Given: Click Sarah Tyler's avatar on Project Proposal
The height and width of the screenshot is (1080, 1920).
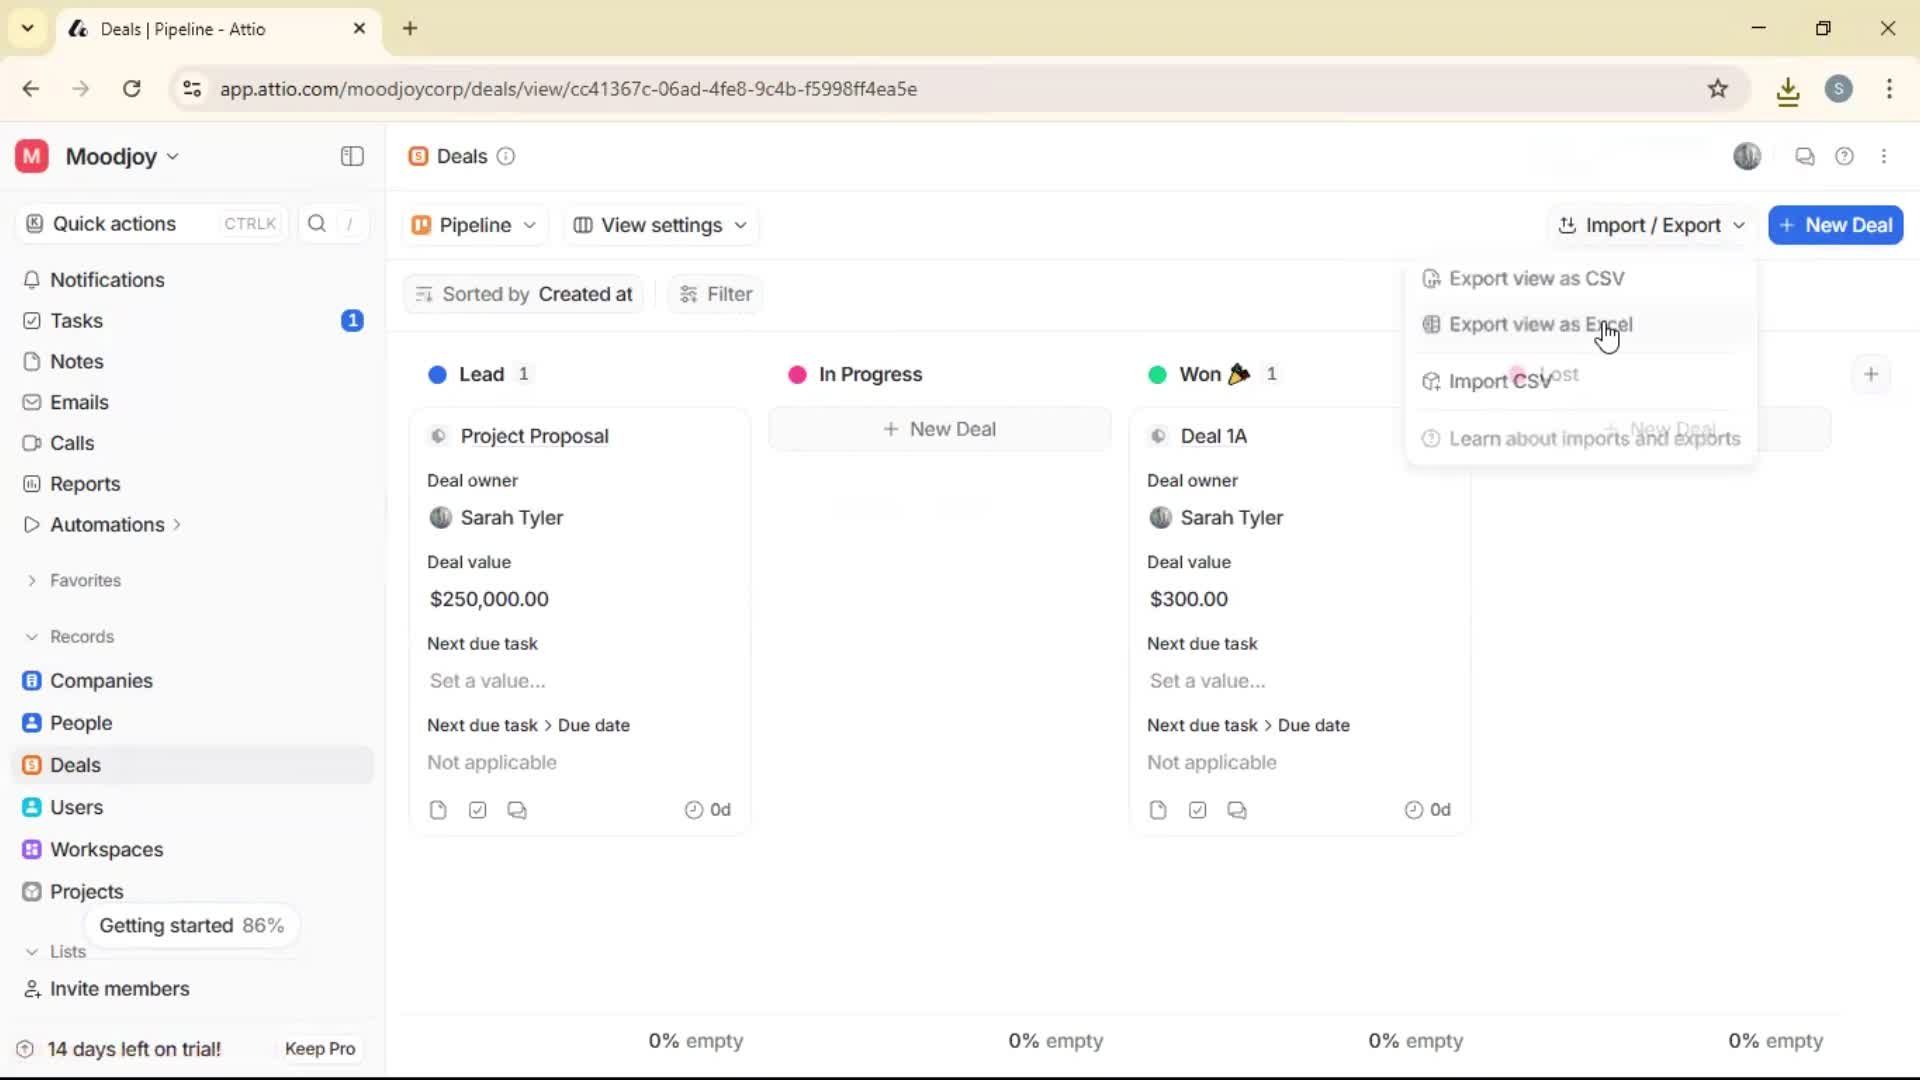Looking at the screenshot, I should click(440, 518).
